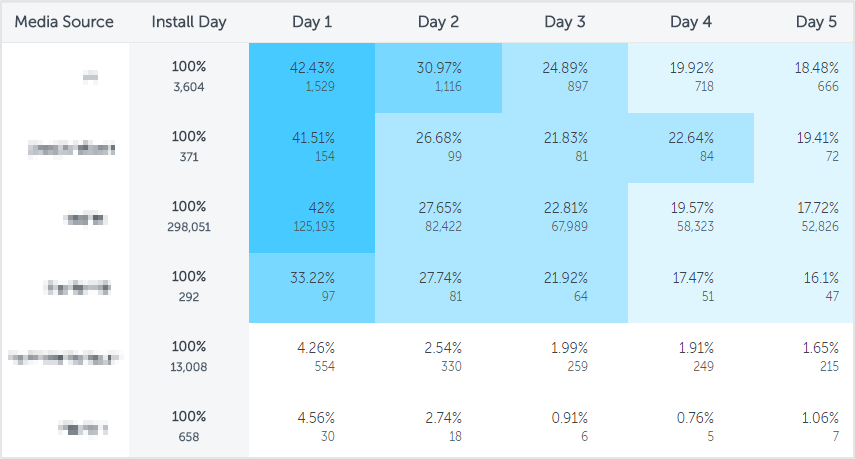Image resolution: width=855 pixels, height=459 pixels.
Task: Click the Day 4 column header
Action: [691, 22]
